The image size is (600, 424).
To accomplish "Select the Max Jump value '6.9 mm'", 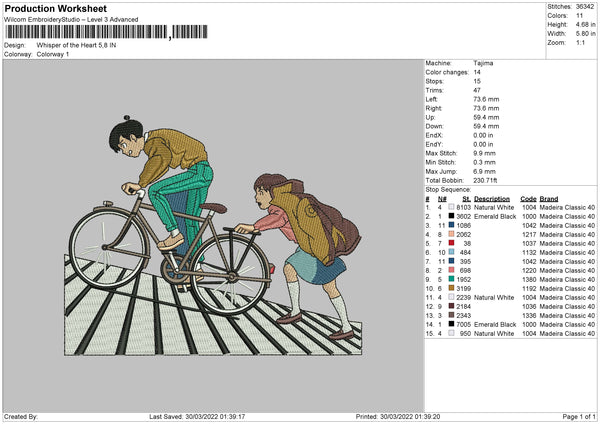I will click(x=484, y=171).
